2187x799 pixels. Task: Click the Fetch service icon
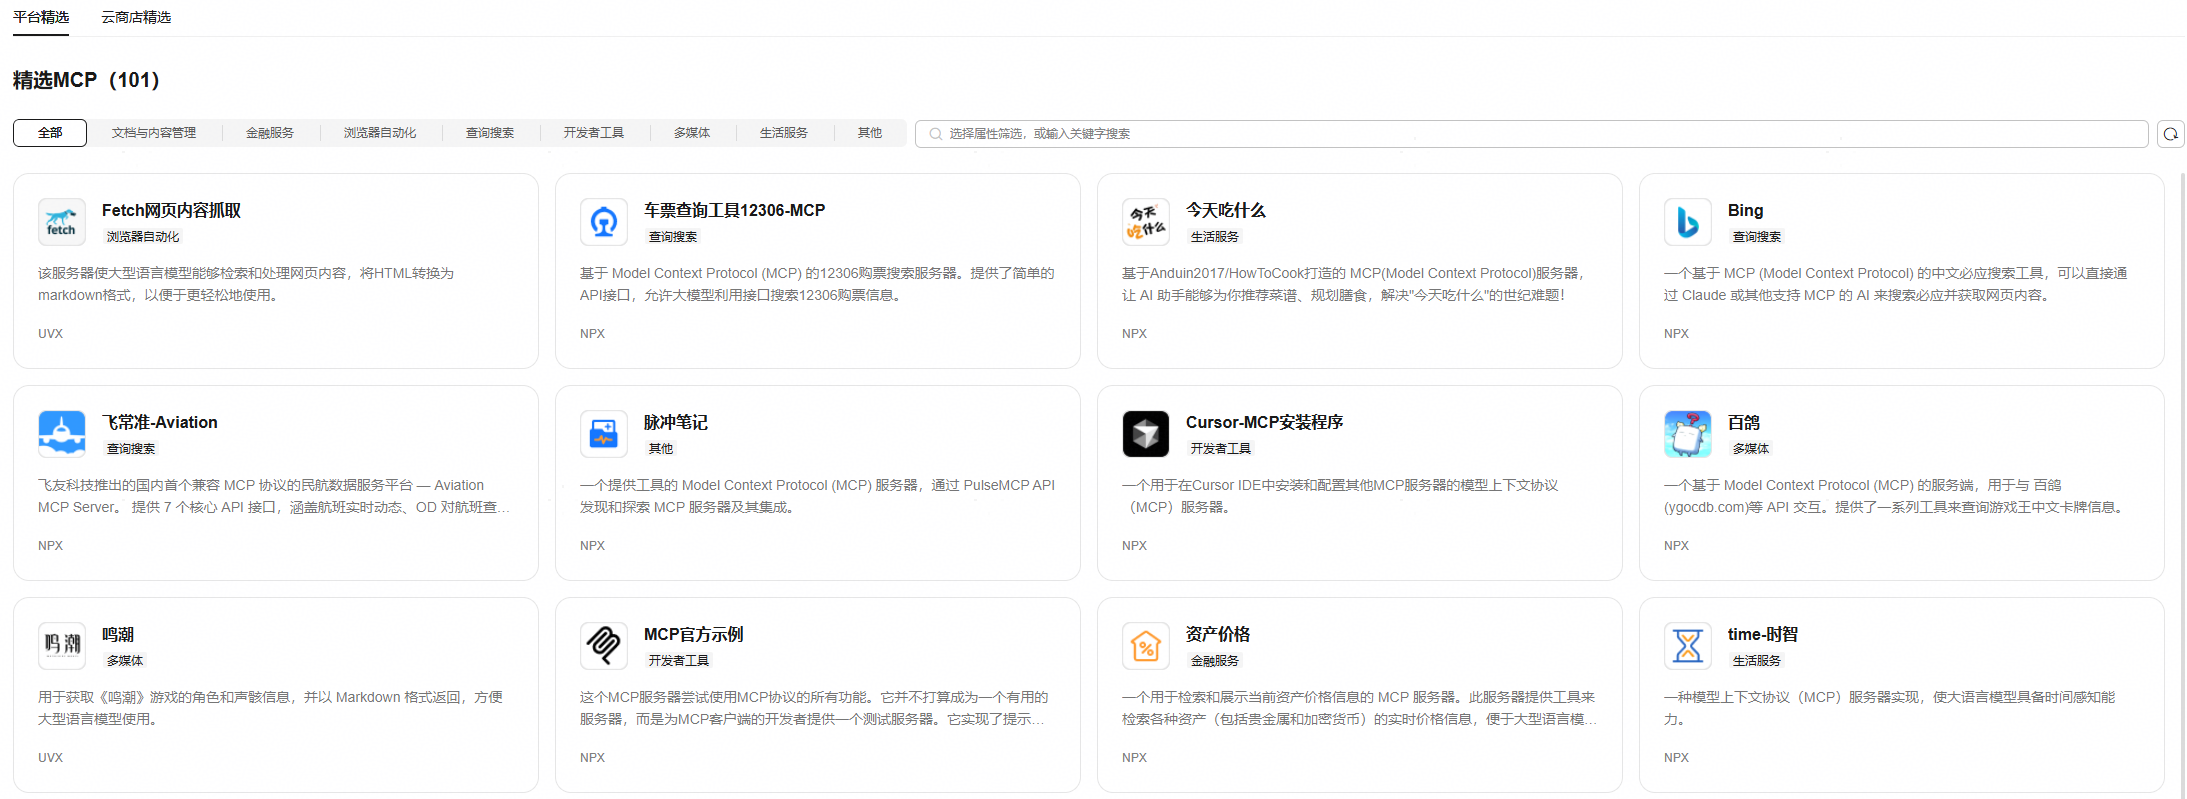pyautogui.click(x=61, y=222)
